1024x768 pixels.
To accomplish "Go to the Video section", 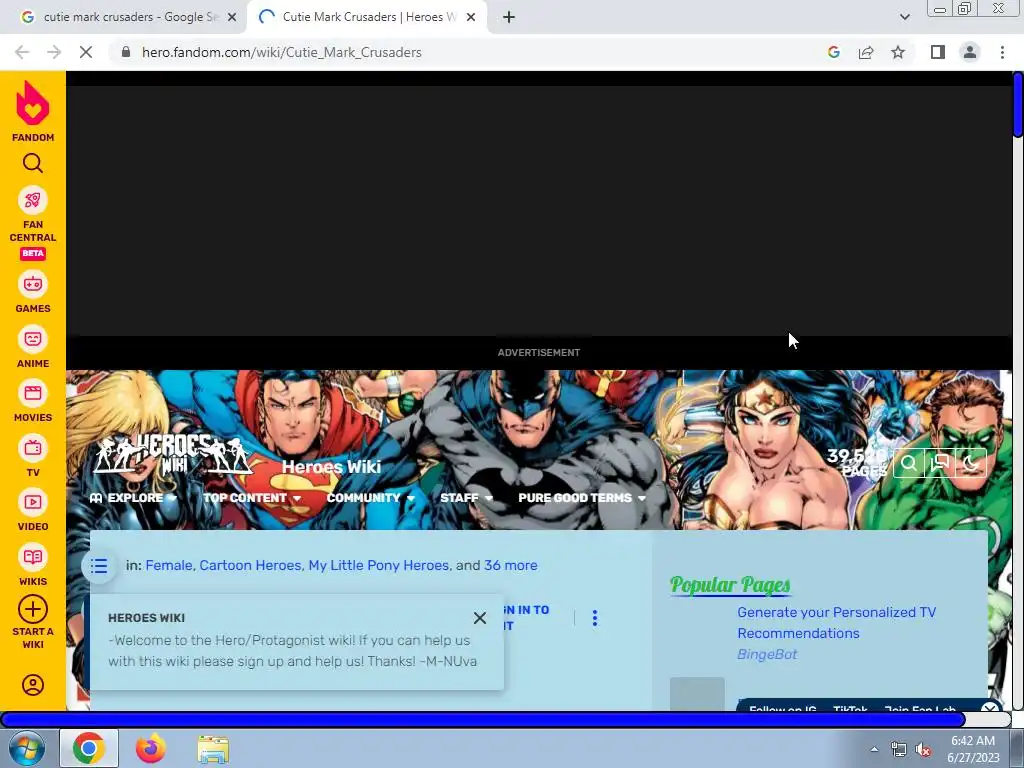I will tap(33, 510).
